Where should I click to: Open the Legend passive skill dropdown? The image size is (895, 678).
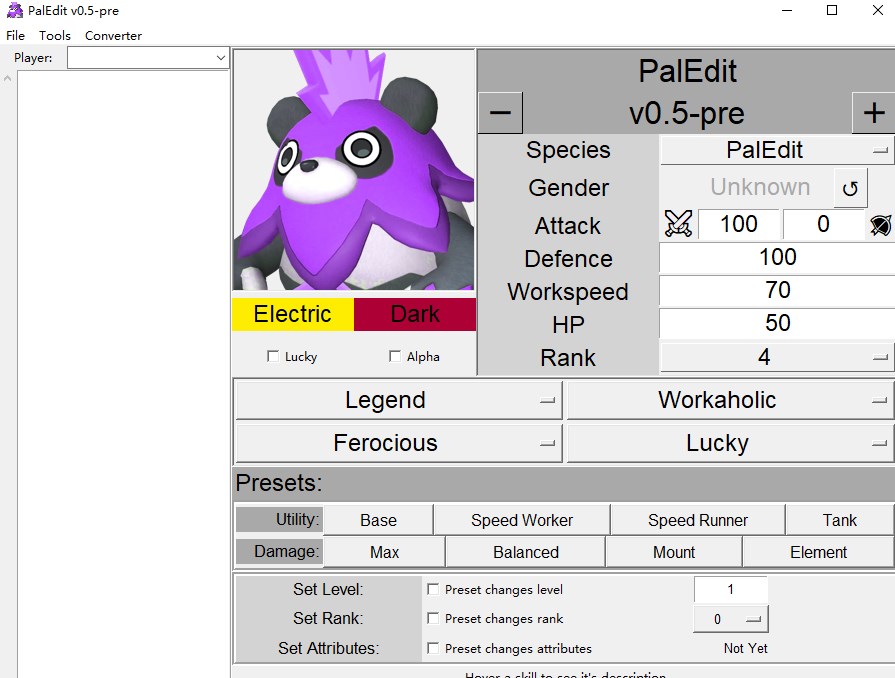tap(398, 401)
